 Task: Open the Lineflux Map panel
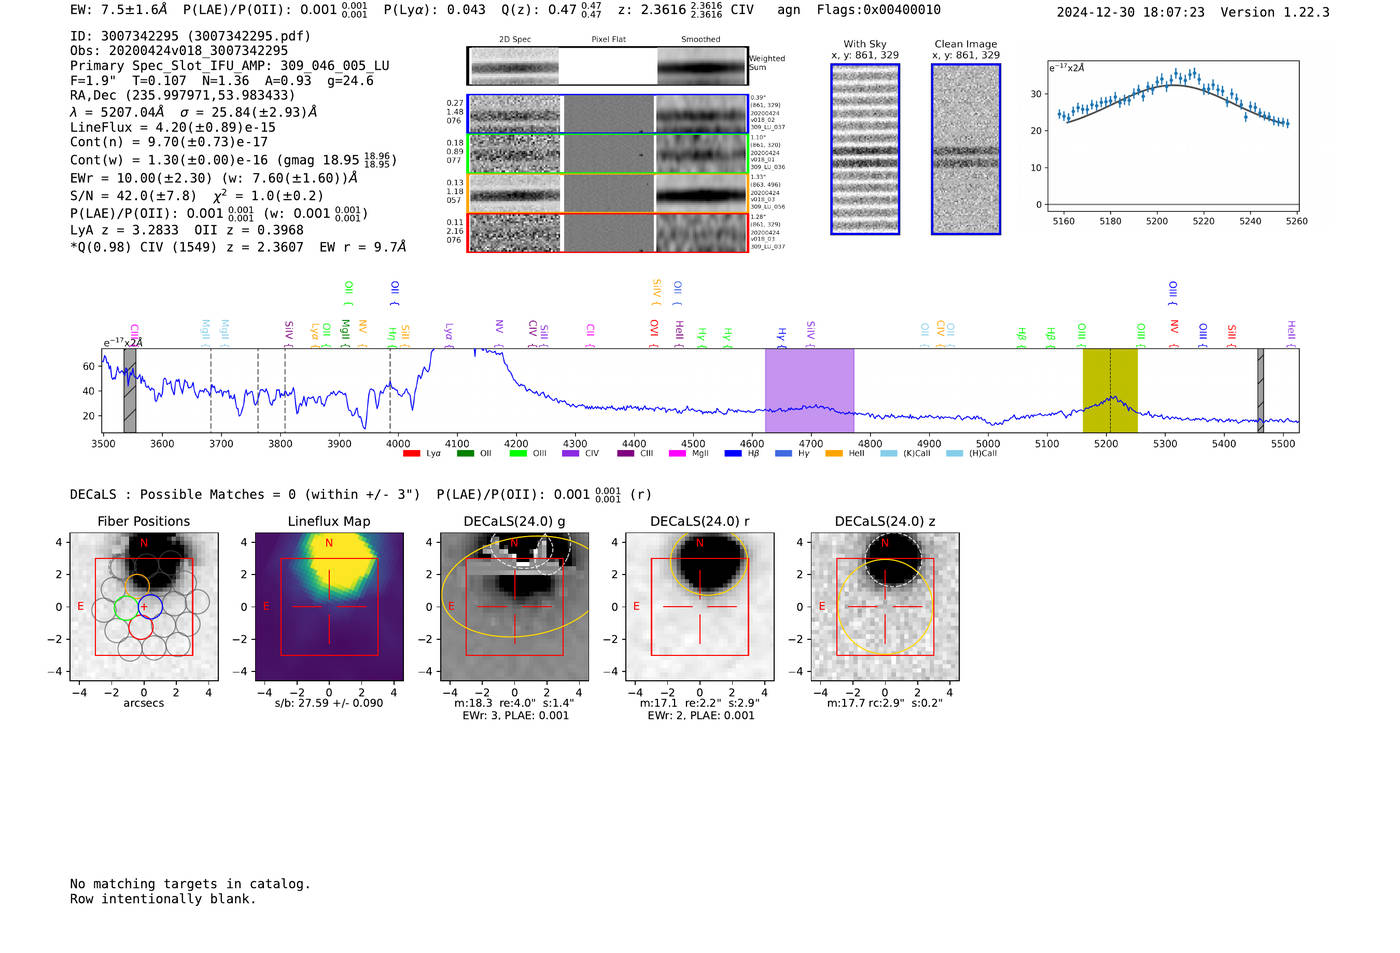tap(329, 607)
